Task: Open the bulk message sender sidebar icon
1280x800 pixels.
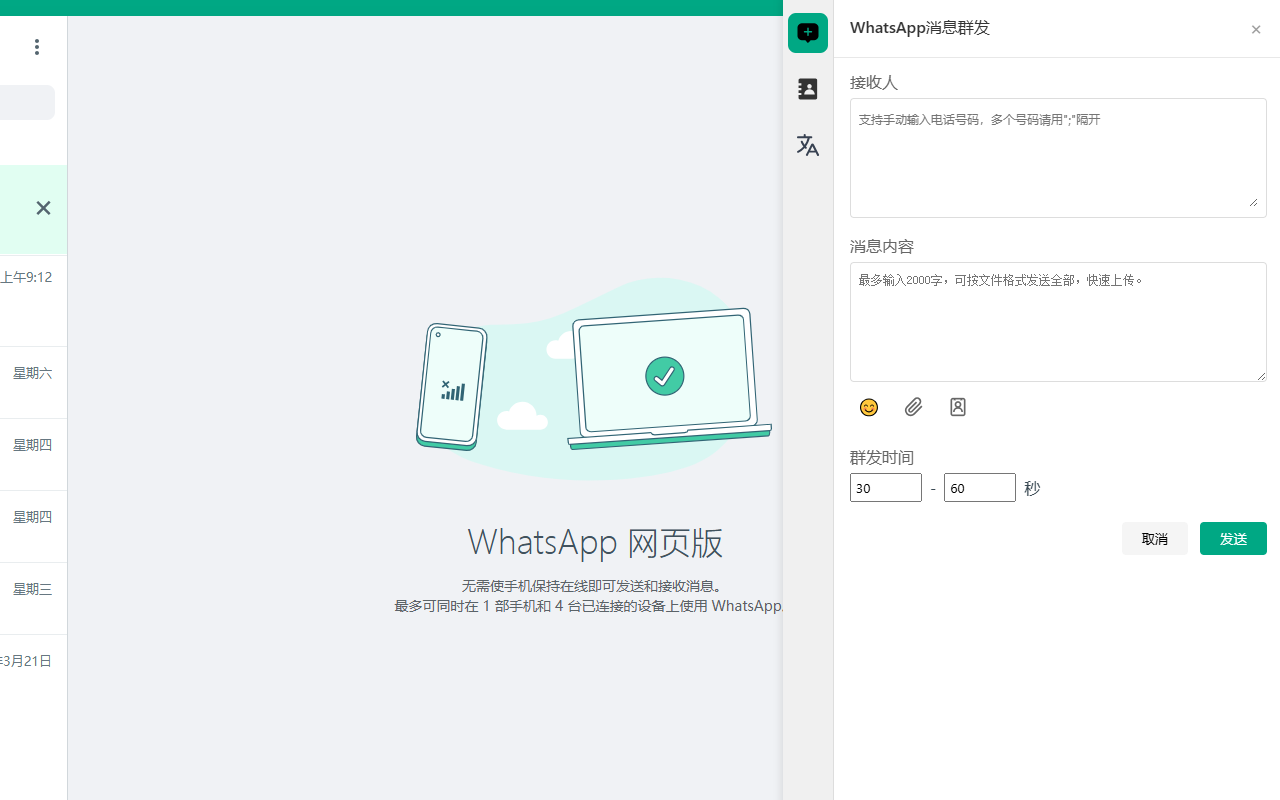Action: (808, 33)
